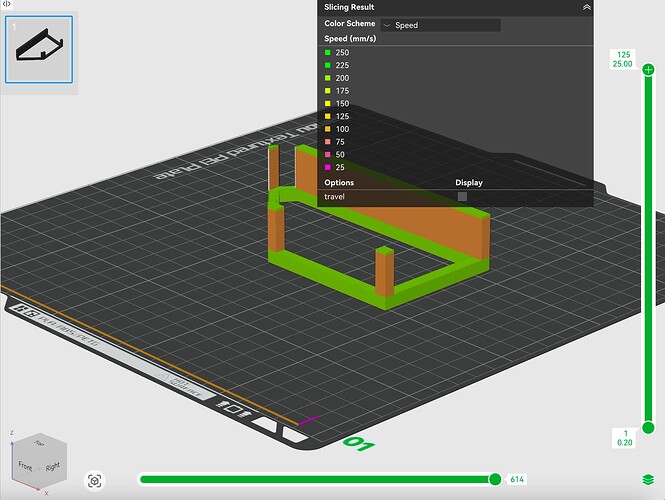Click the horizontal move slider handle
Image resolution: width=665 pixels, height=500 pixels.
click(495, 479)
